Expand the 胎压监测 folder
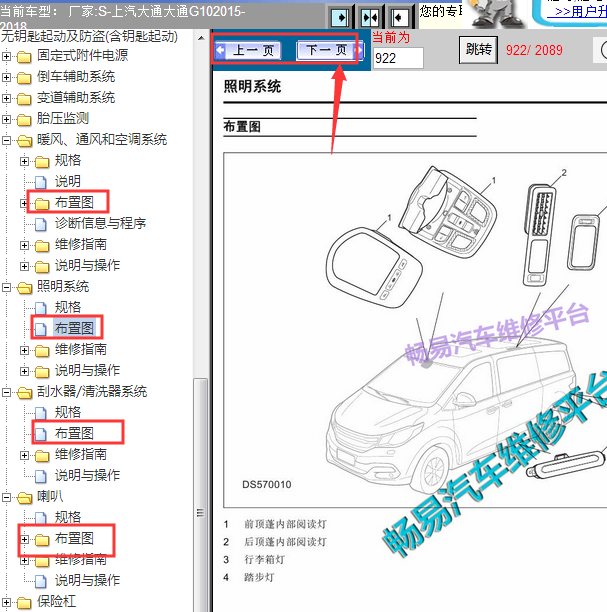Screen dimensions: 607x612 click(6, 119)
